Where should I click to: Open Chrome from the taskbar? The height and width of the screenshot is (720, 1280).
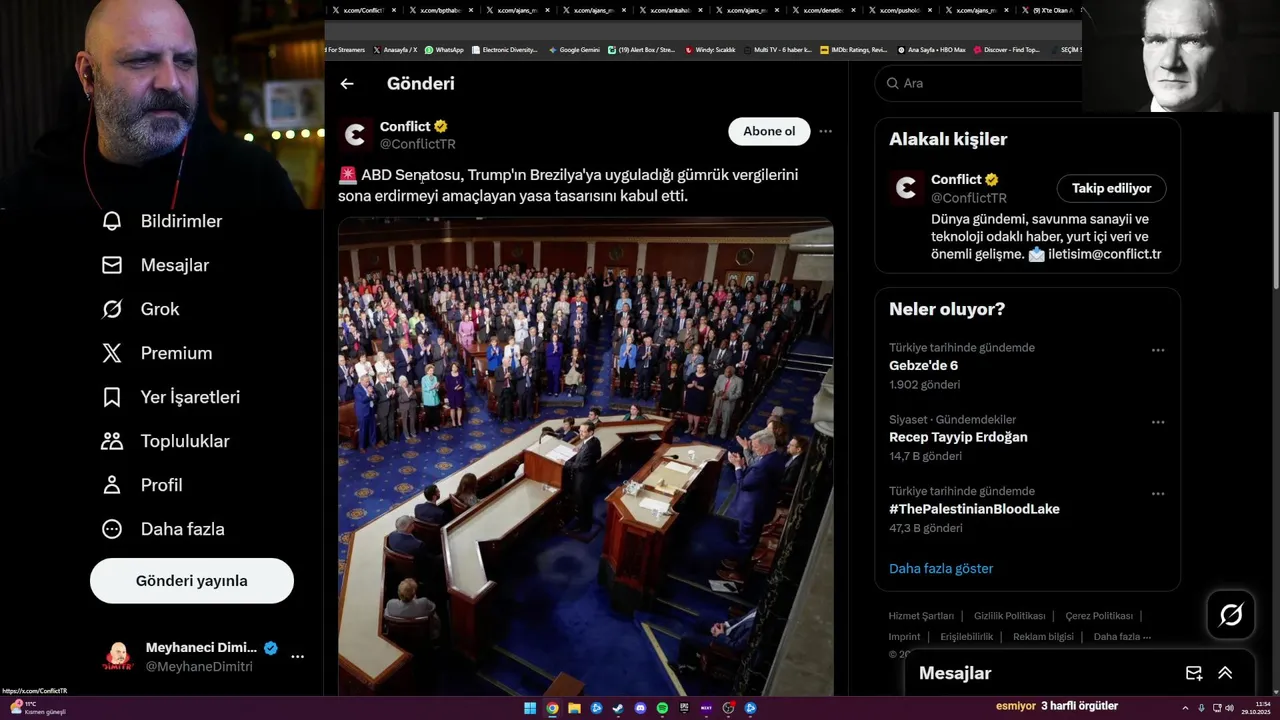(552, 708)
